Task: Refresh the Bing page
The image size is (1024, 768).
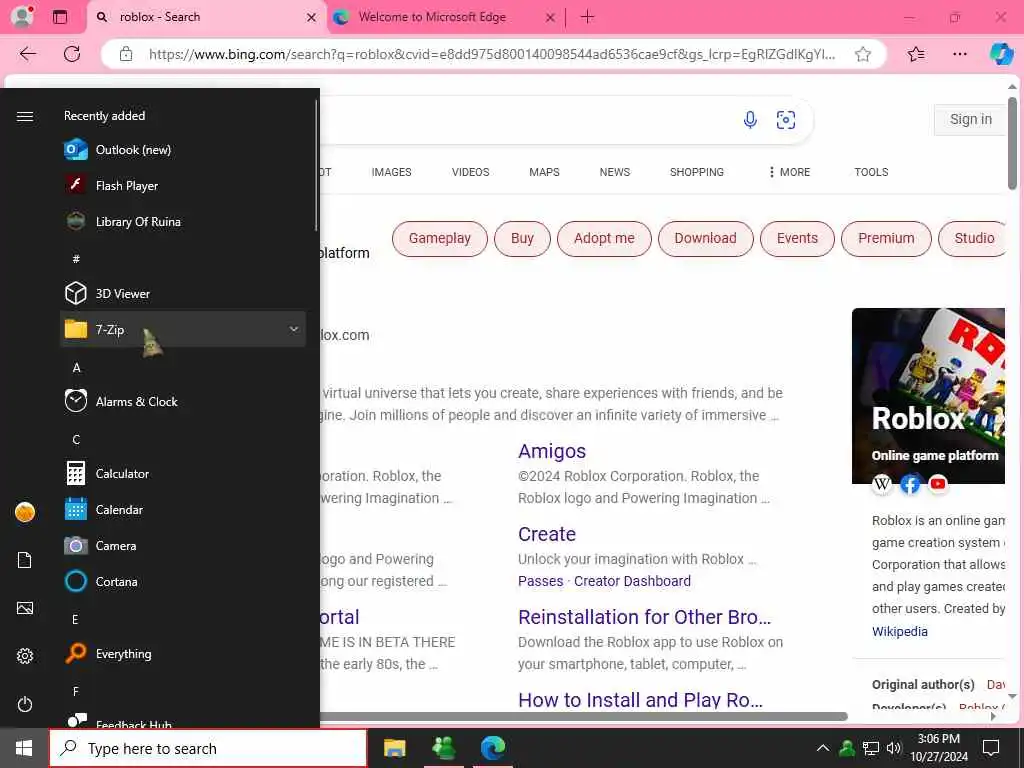Action: coord(72,54)
